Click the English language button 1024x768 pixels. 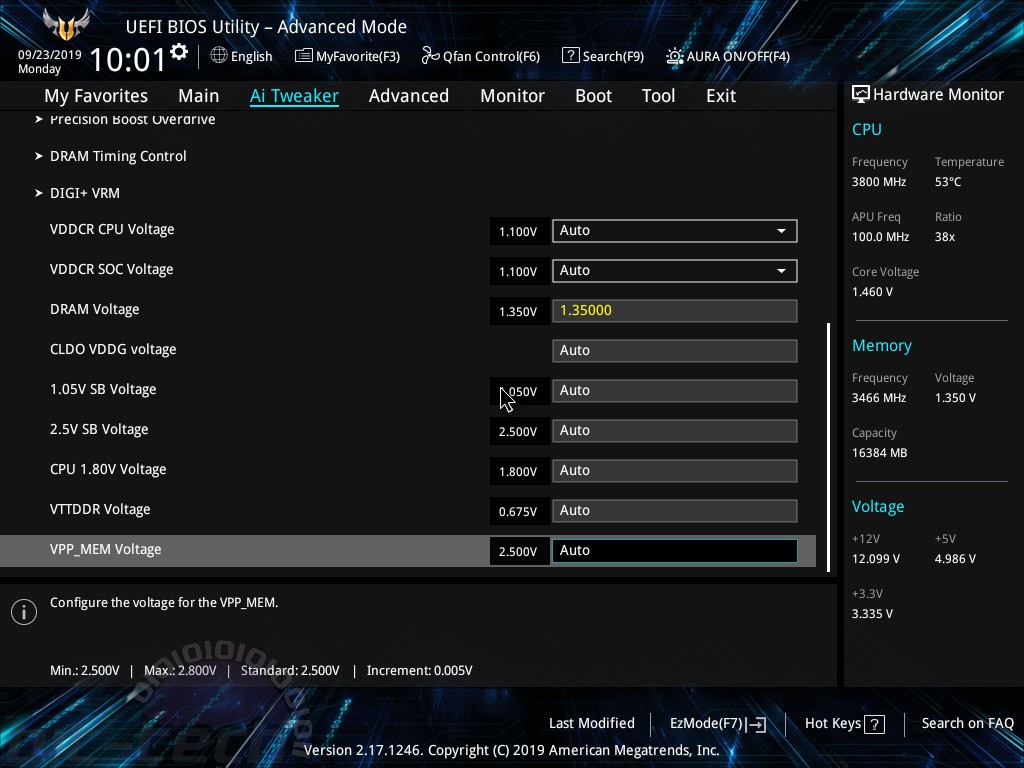pyautogui.click(x=242, y=56)
